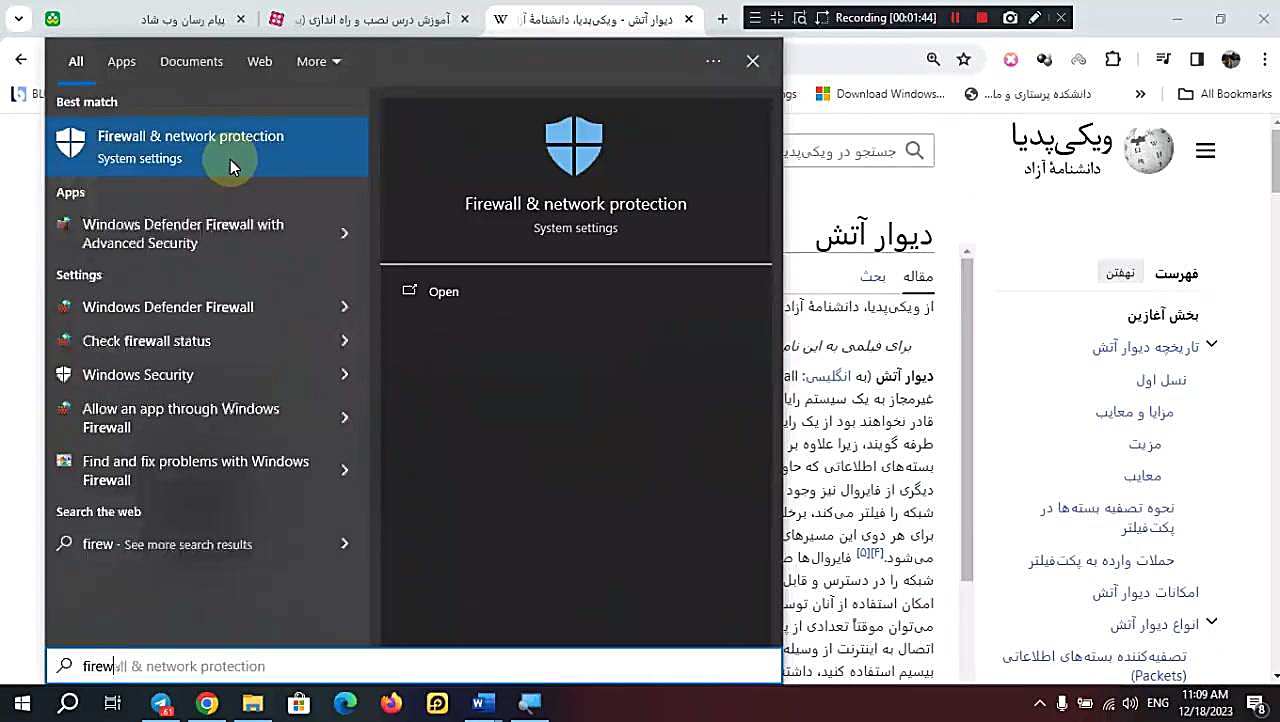Screen dimensions: 1280x722
Task: Expand Check firewall status chevron
Action: (x=344, y=341)
